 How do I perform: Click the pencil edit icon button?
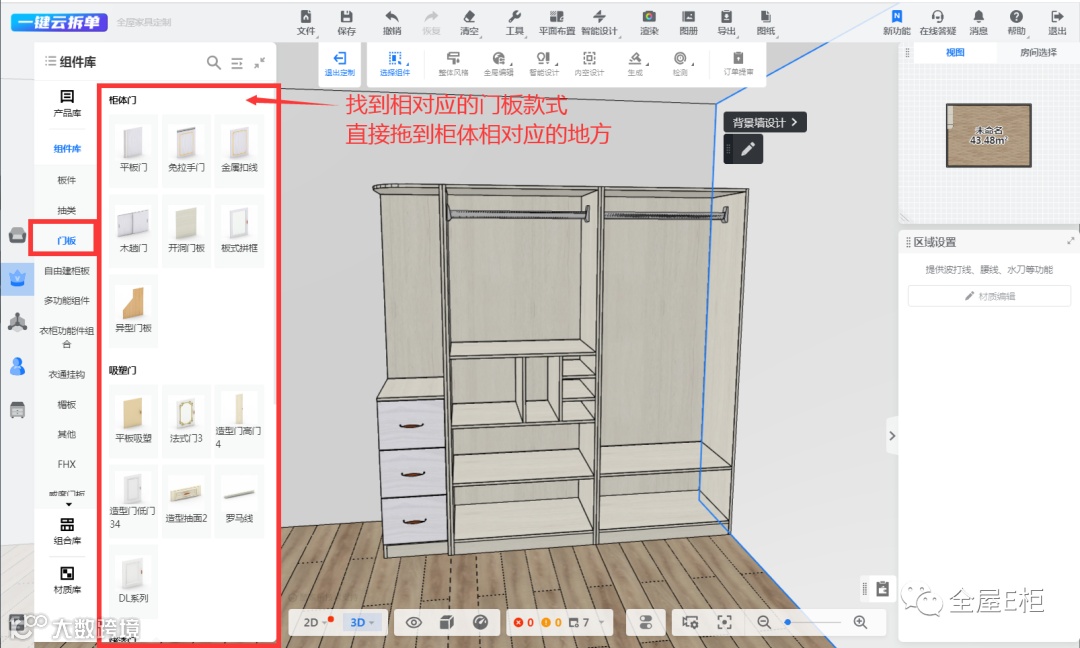click(x=748, y=149)
